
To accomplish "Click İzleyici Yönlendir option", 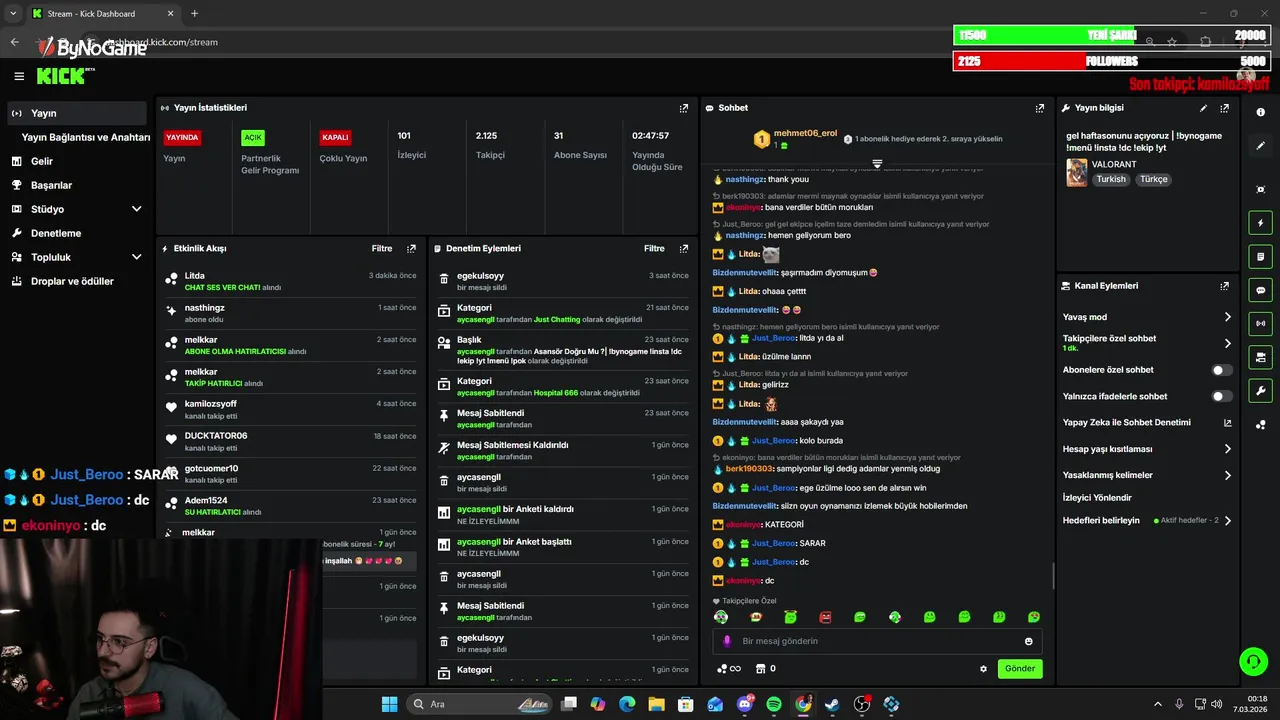I will coord(1097,497).
